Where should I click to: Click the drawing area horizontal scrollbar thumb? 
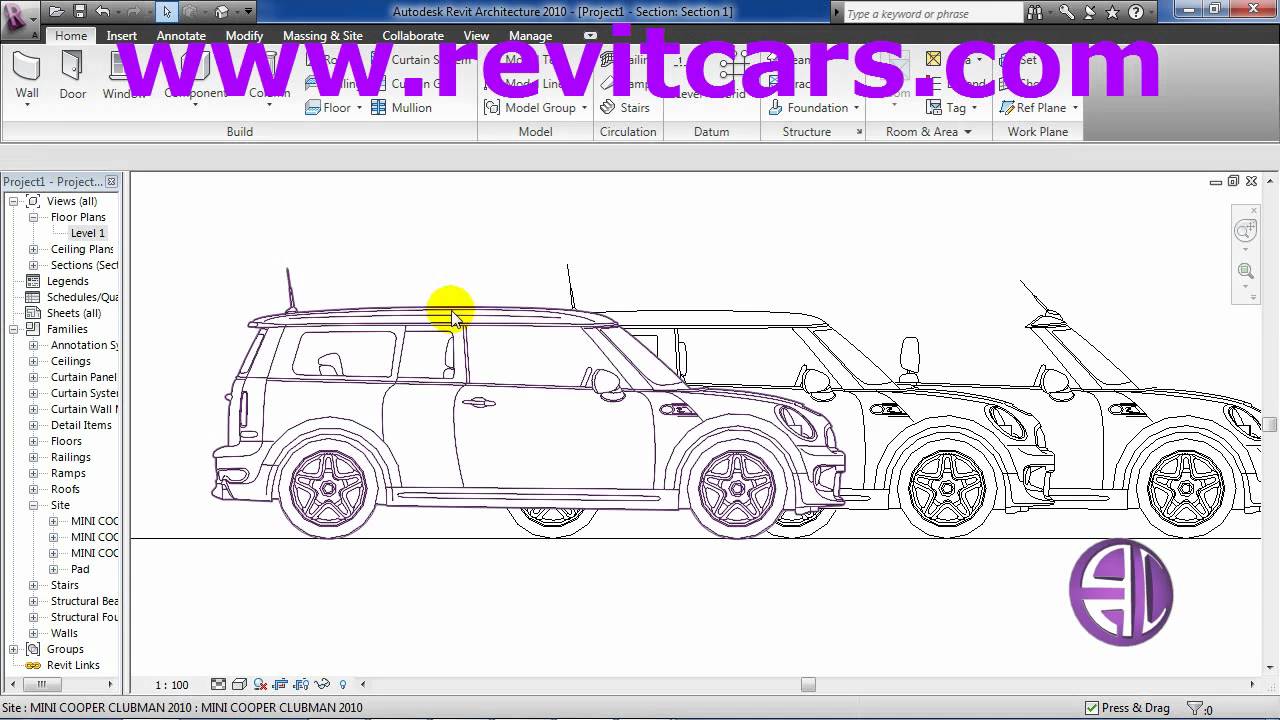point(808,685)
